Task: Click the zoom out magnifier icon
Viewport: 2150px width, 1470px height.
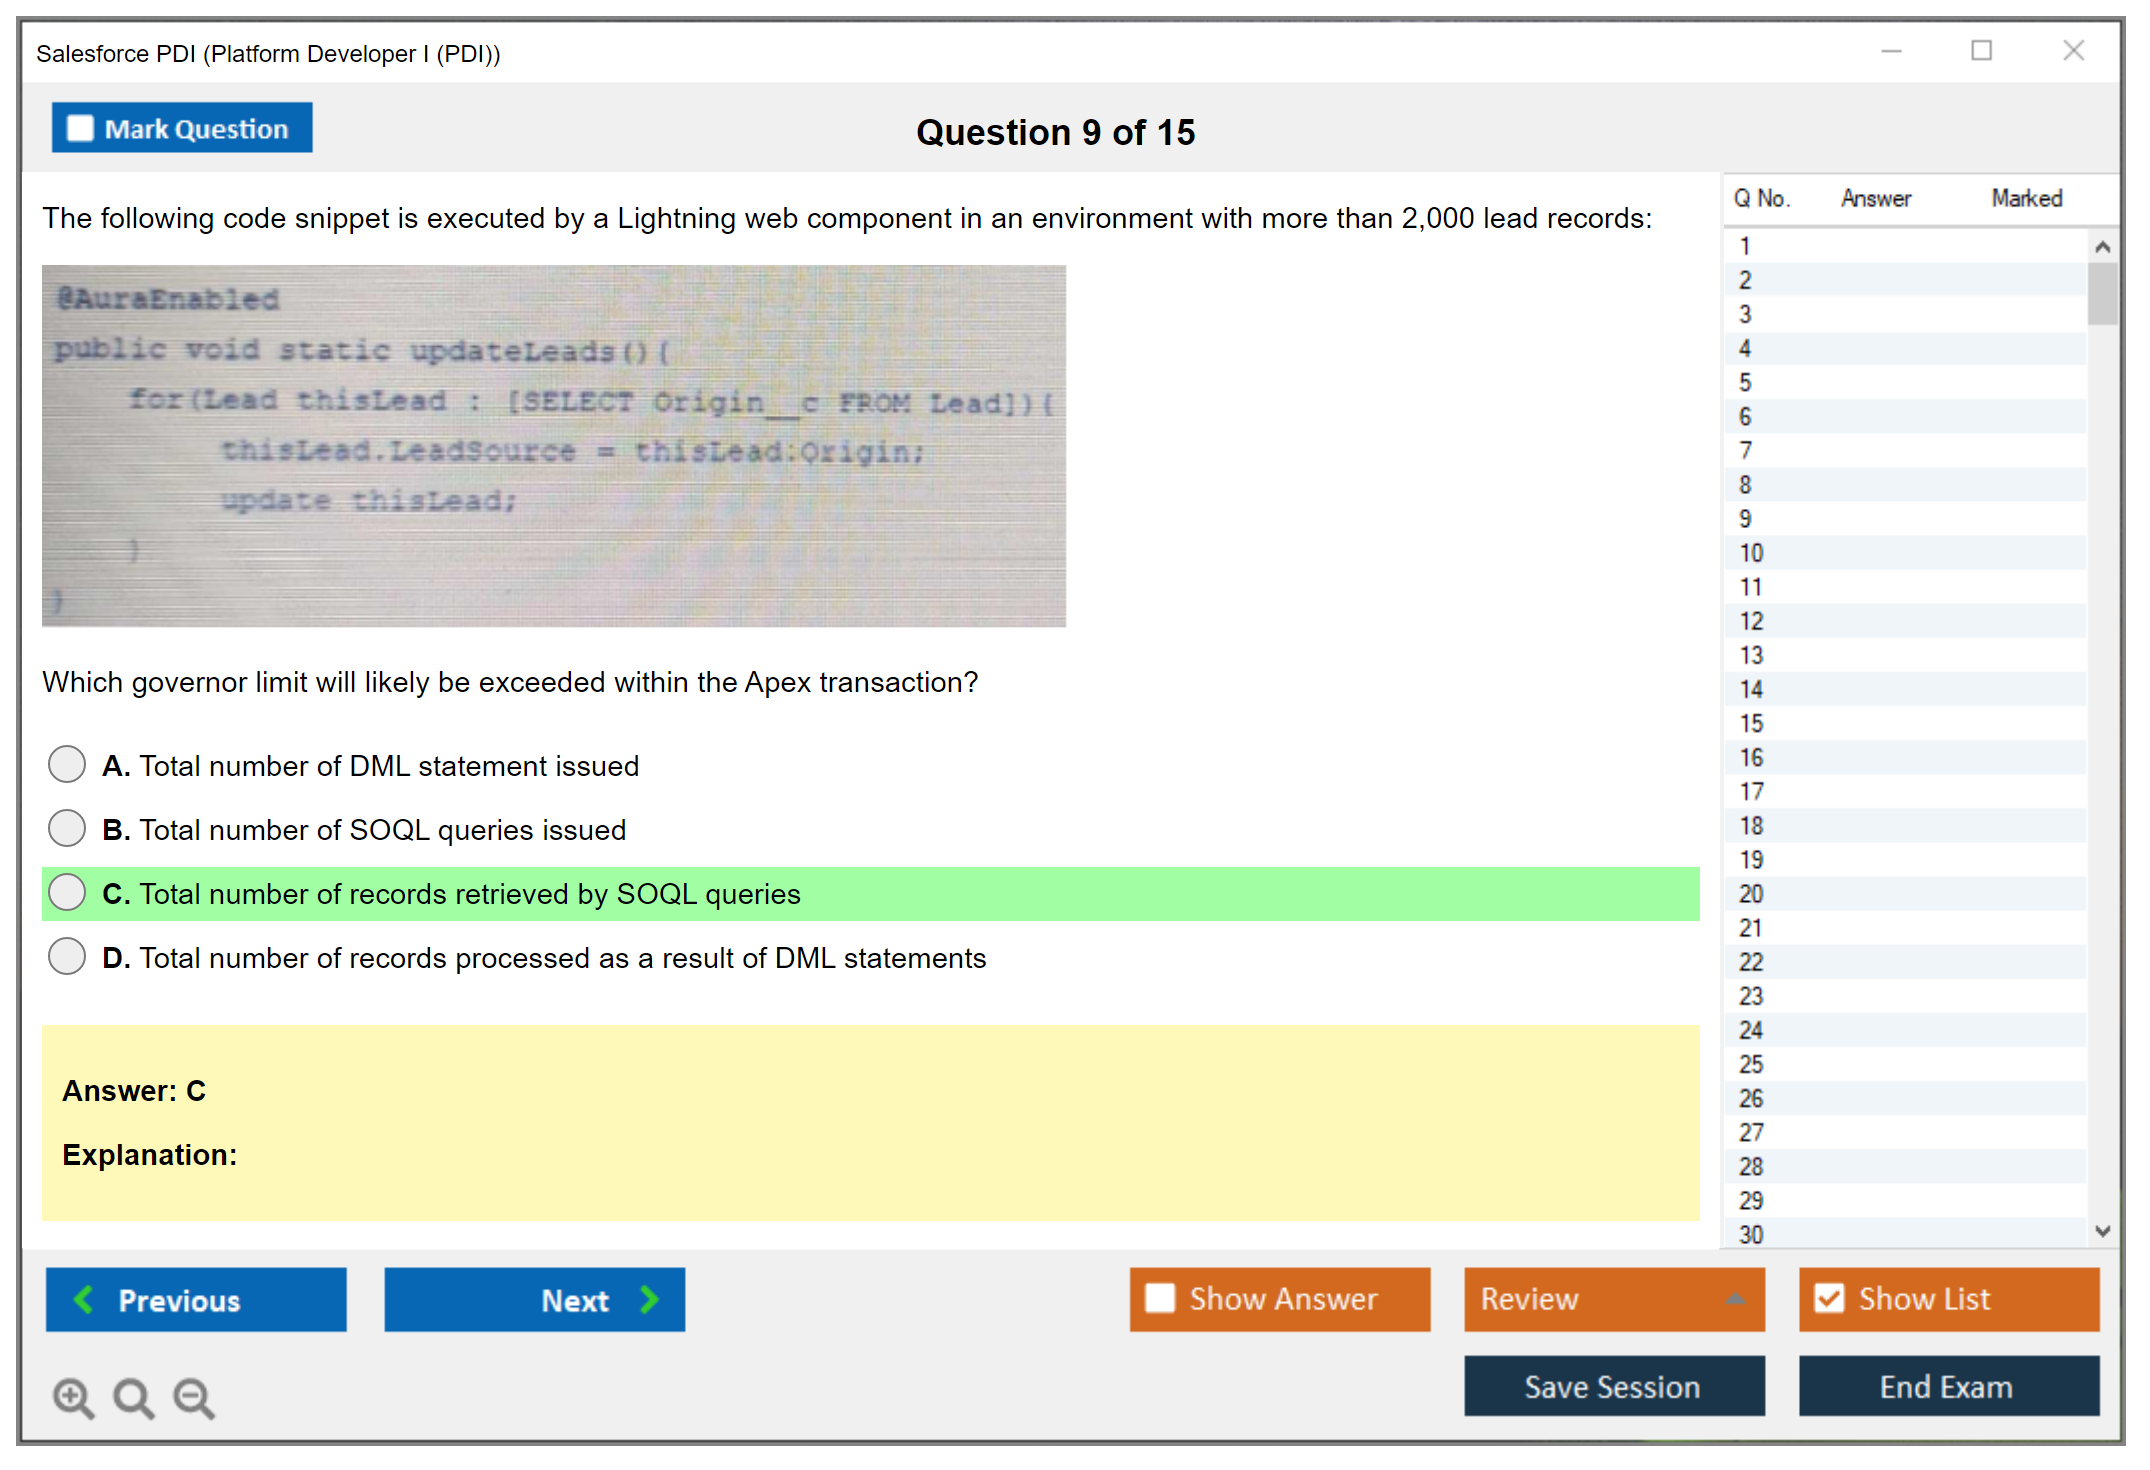Action: [x=194, y=1397]
